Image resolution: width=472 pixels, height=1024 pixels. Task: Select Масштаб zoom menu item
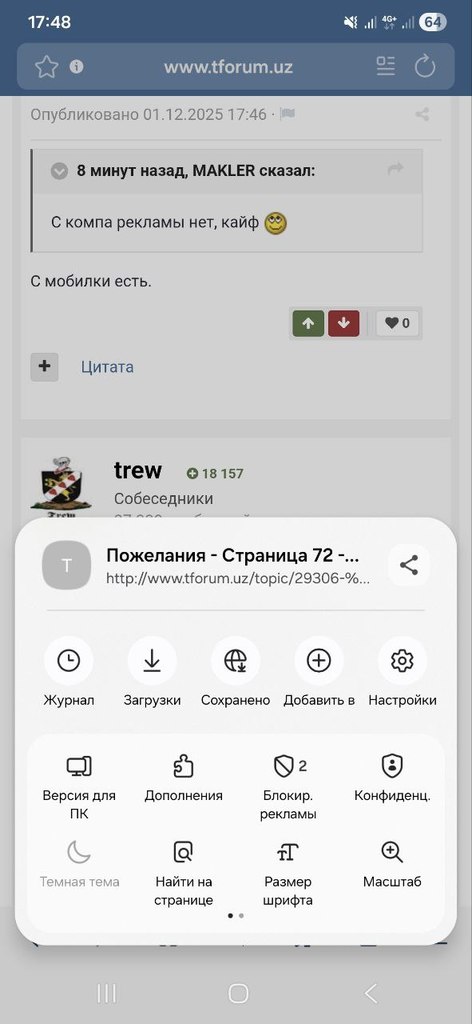click(x=392, y=865)
